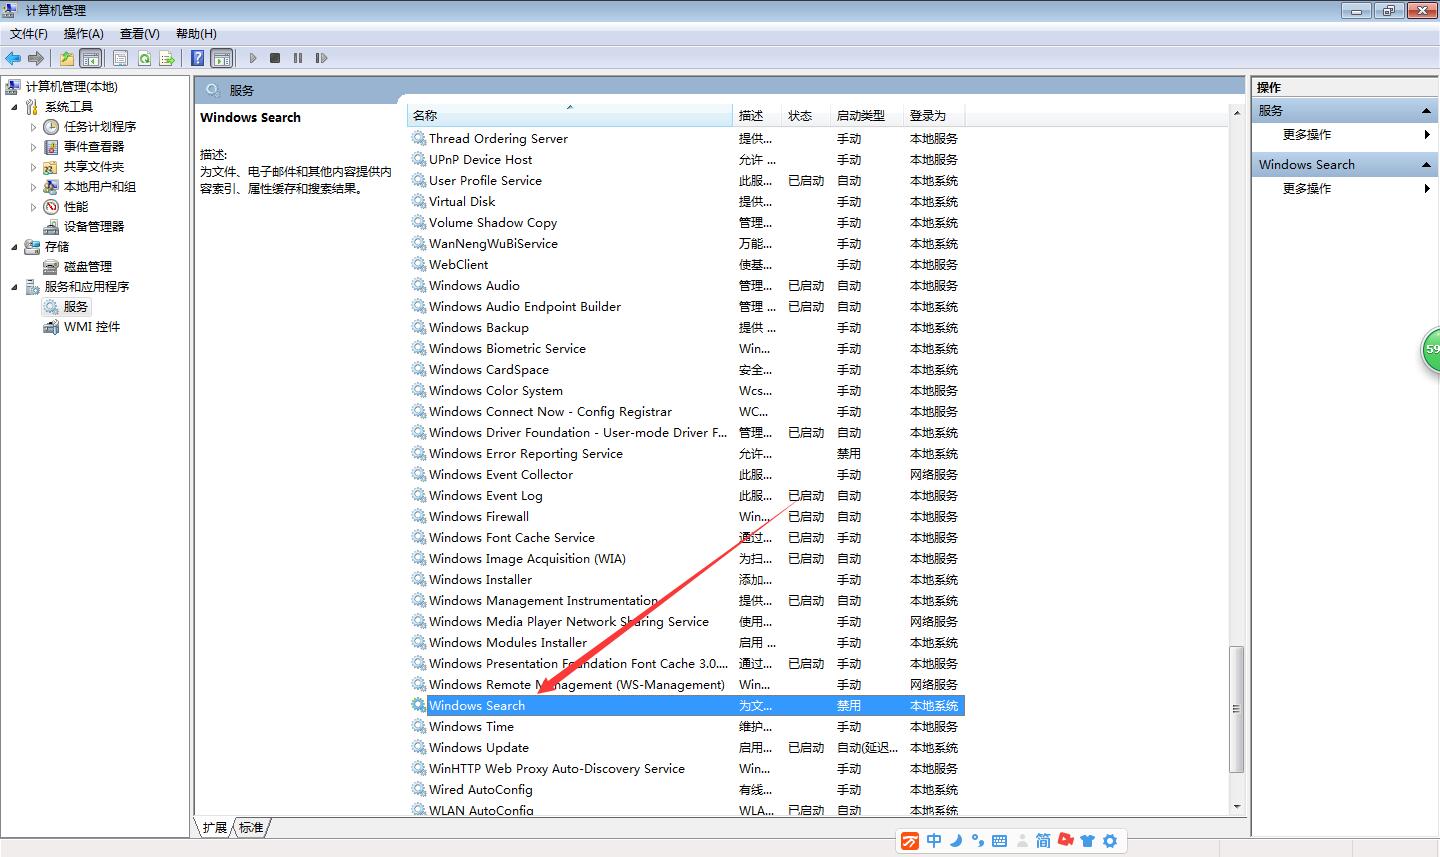The height and width of the screenshot is (857, 1440).
Task: Collapse the 存储 tree node
Action: click(x=14, y=247)
